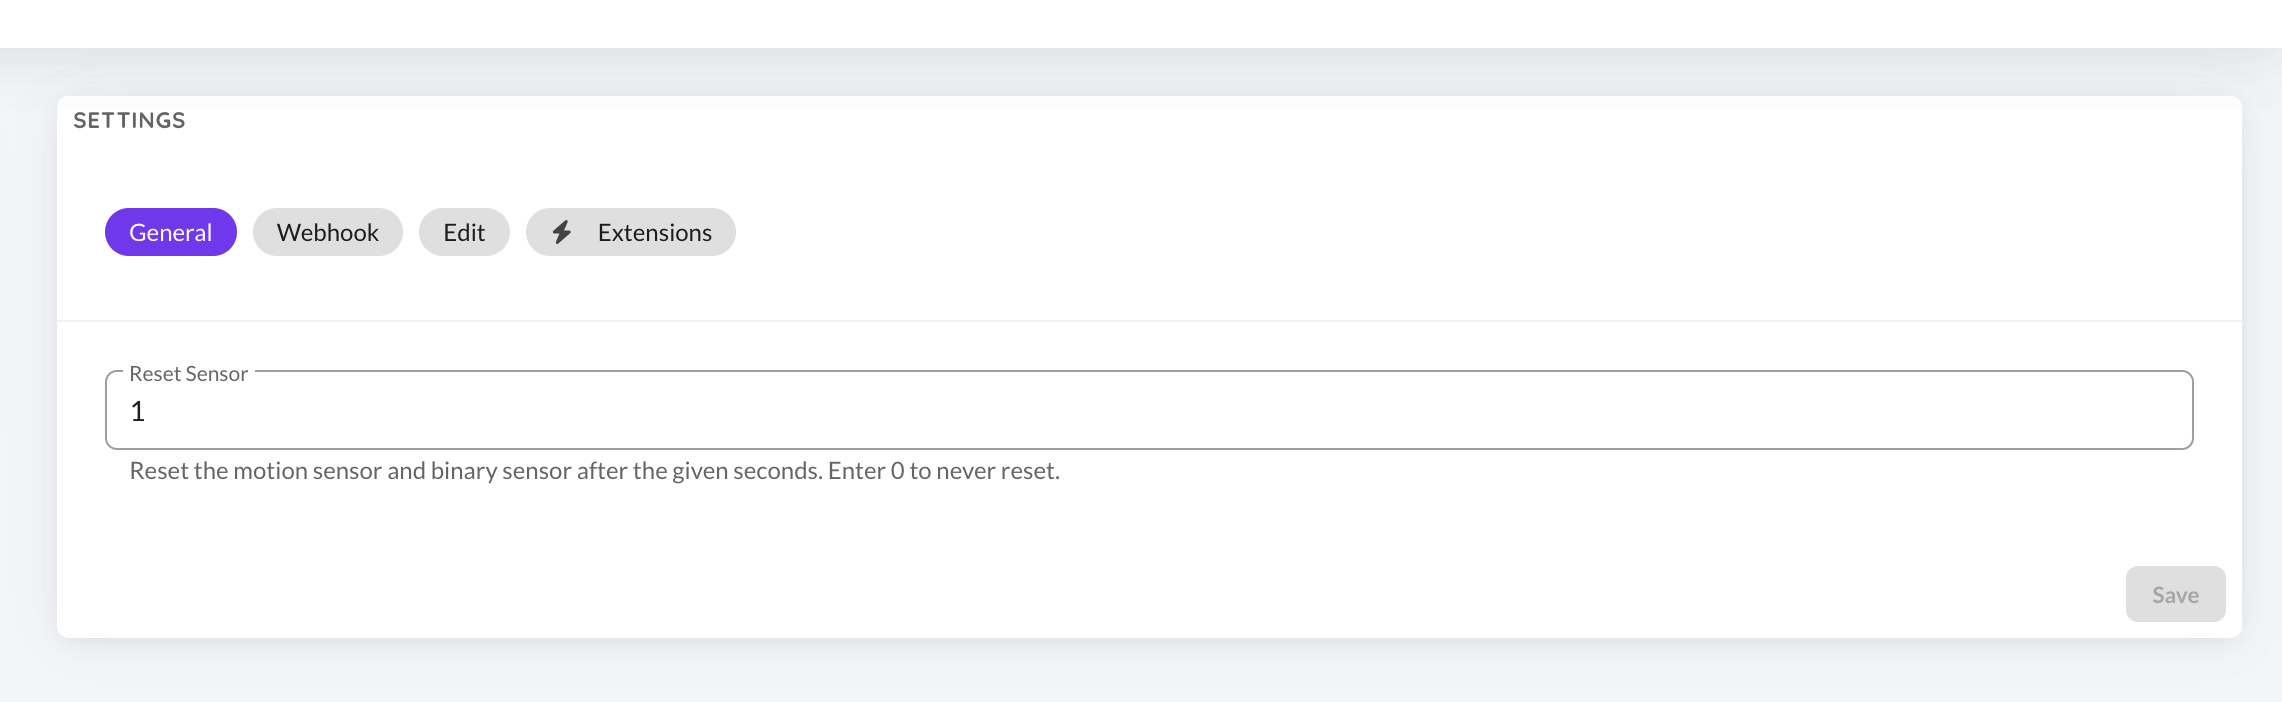Click the lightning bolt icon on Extensions
2282x702 pixels.
[x=563, y=232]
